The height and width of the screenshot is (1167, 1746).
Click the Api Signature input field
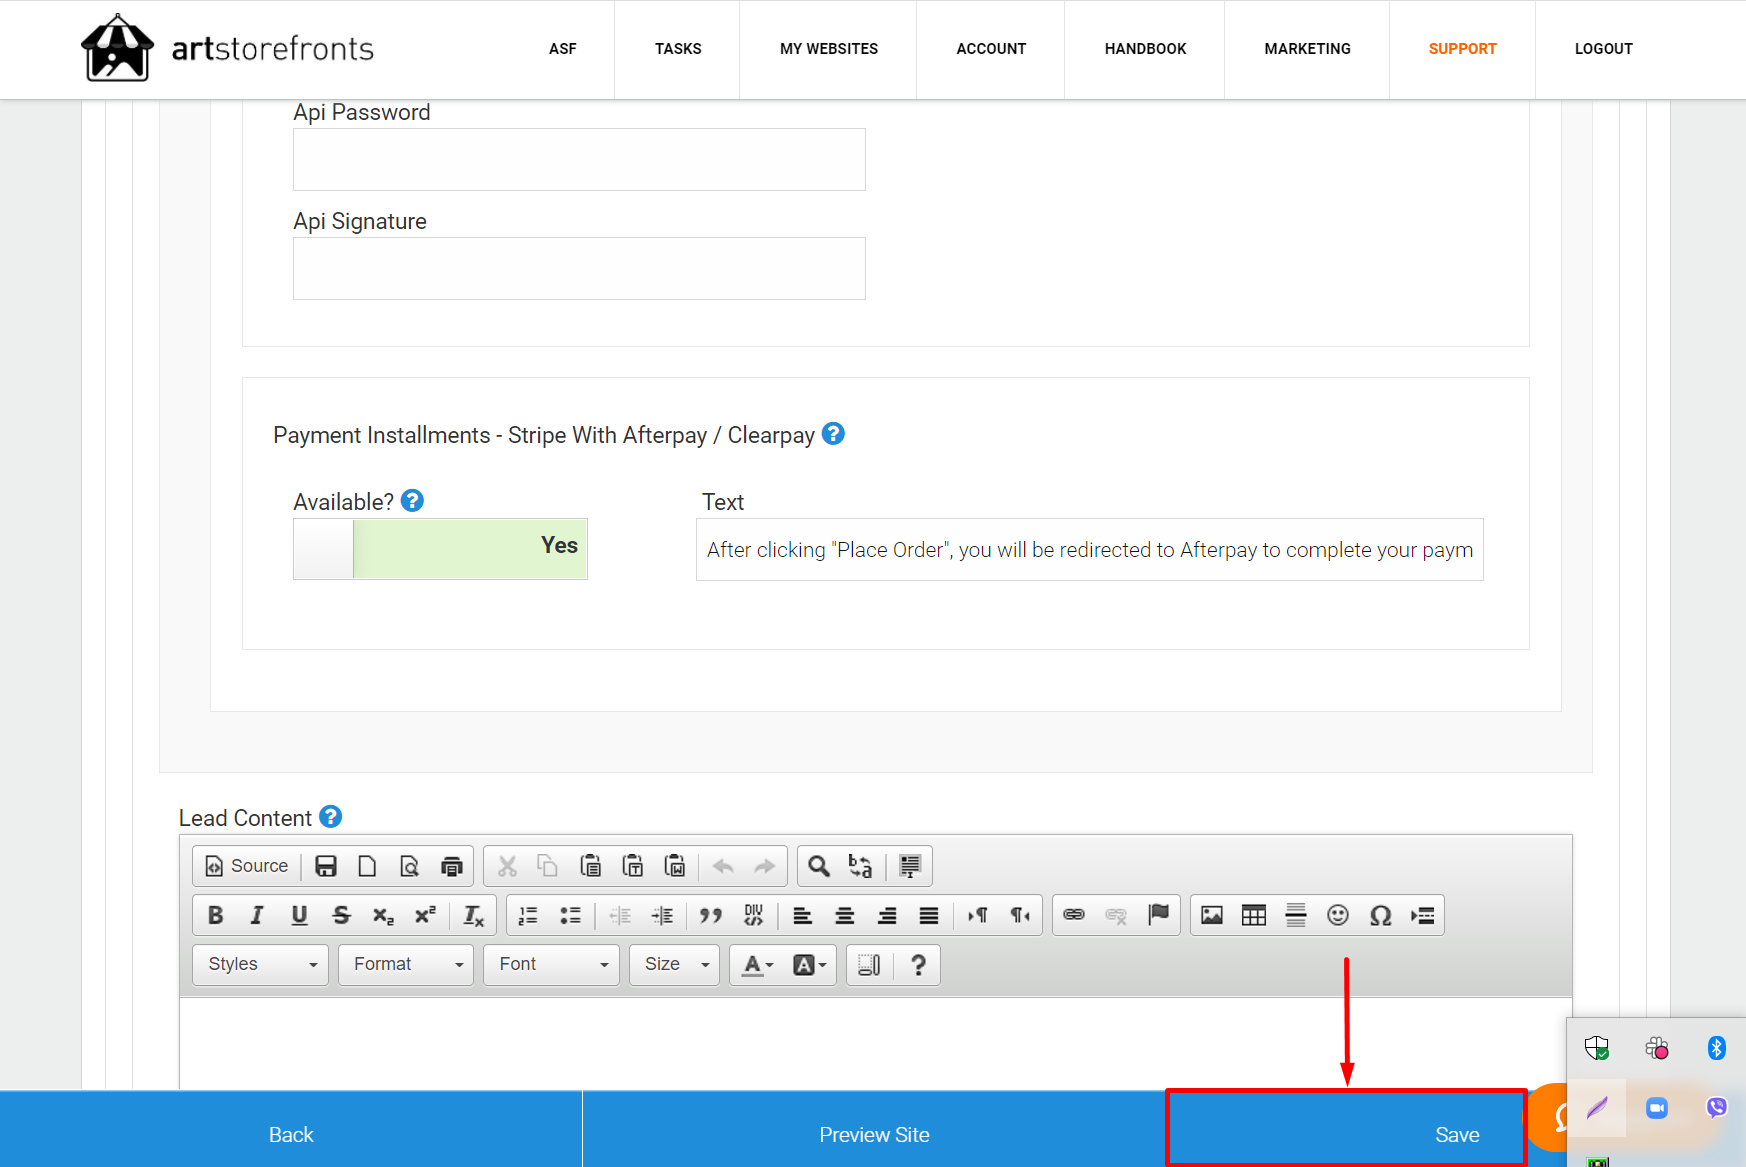(579, 268)
